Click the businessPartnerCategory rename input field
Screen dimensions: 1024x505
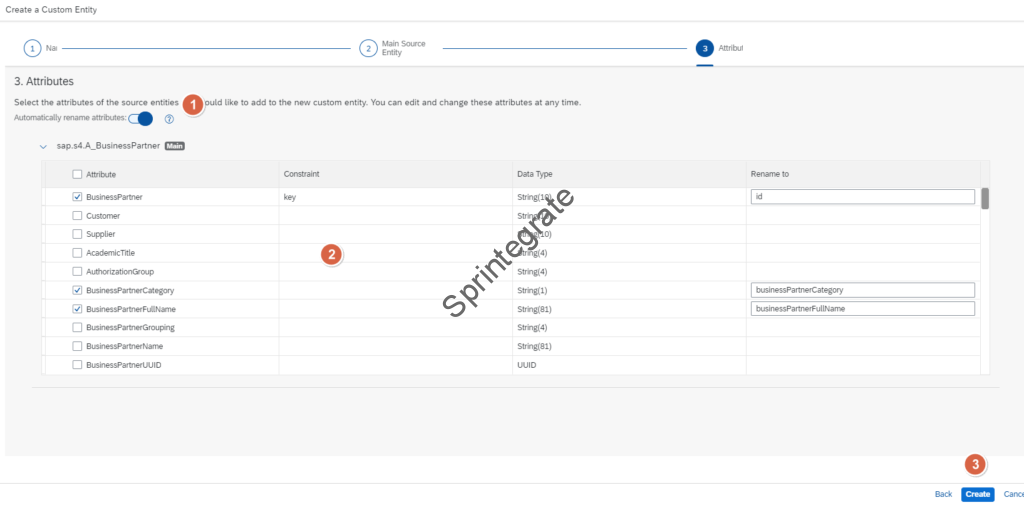click(862, 290)
